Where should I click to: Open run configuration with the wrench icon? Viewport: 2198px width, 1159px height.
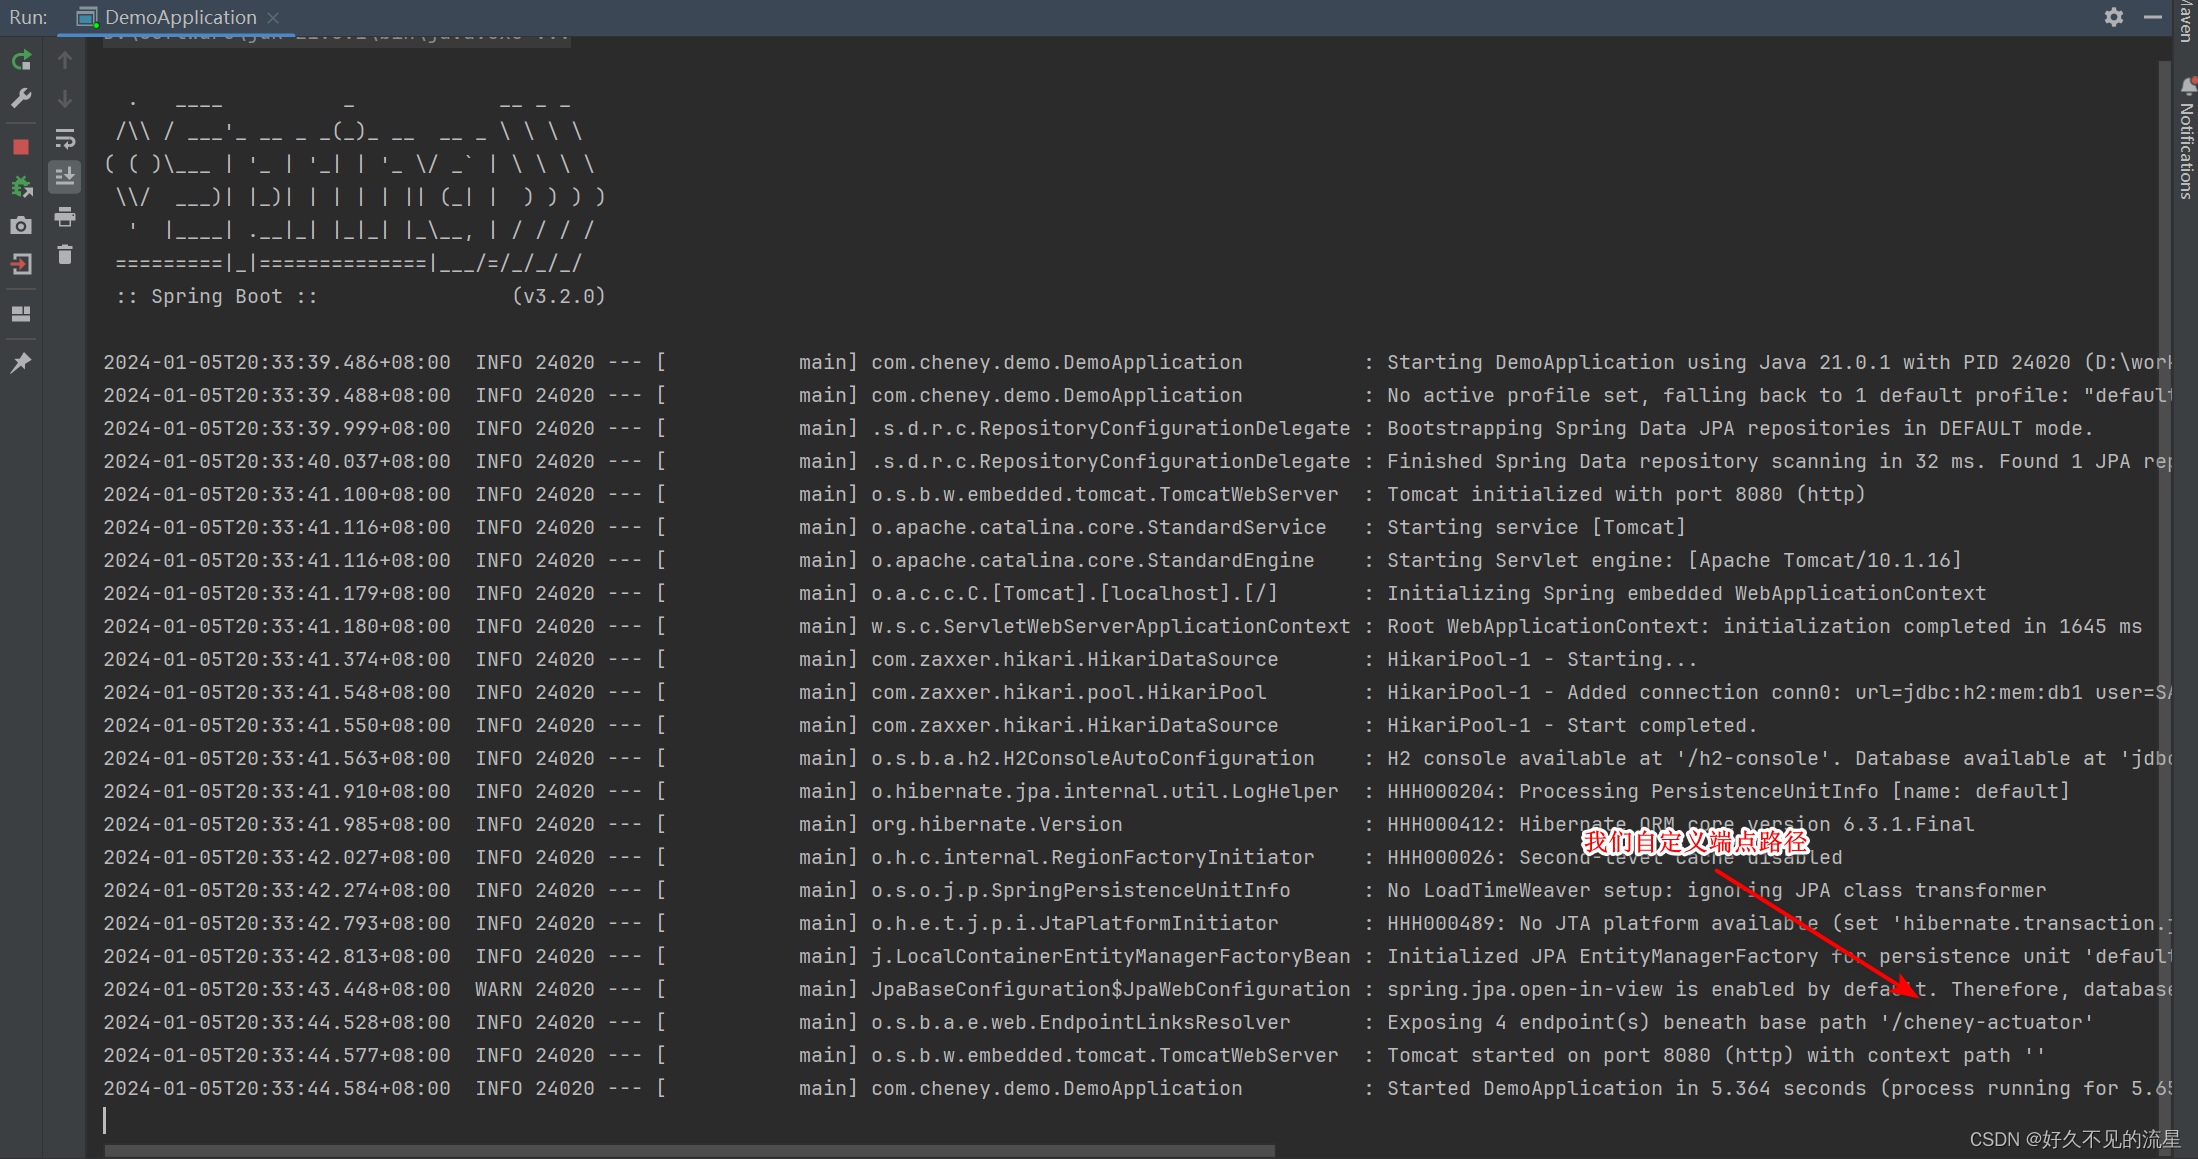coord(21,98)
